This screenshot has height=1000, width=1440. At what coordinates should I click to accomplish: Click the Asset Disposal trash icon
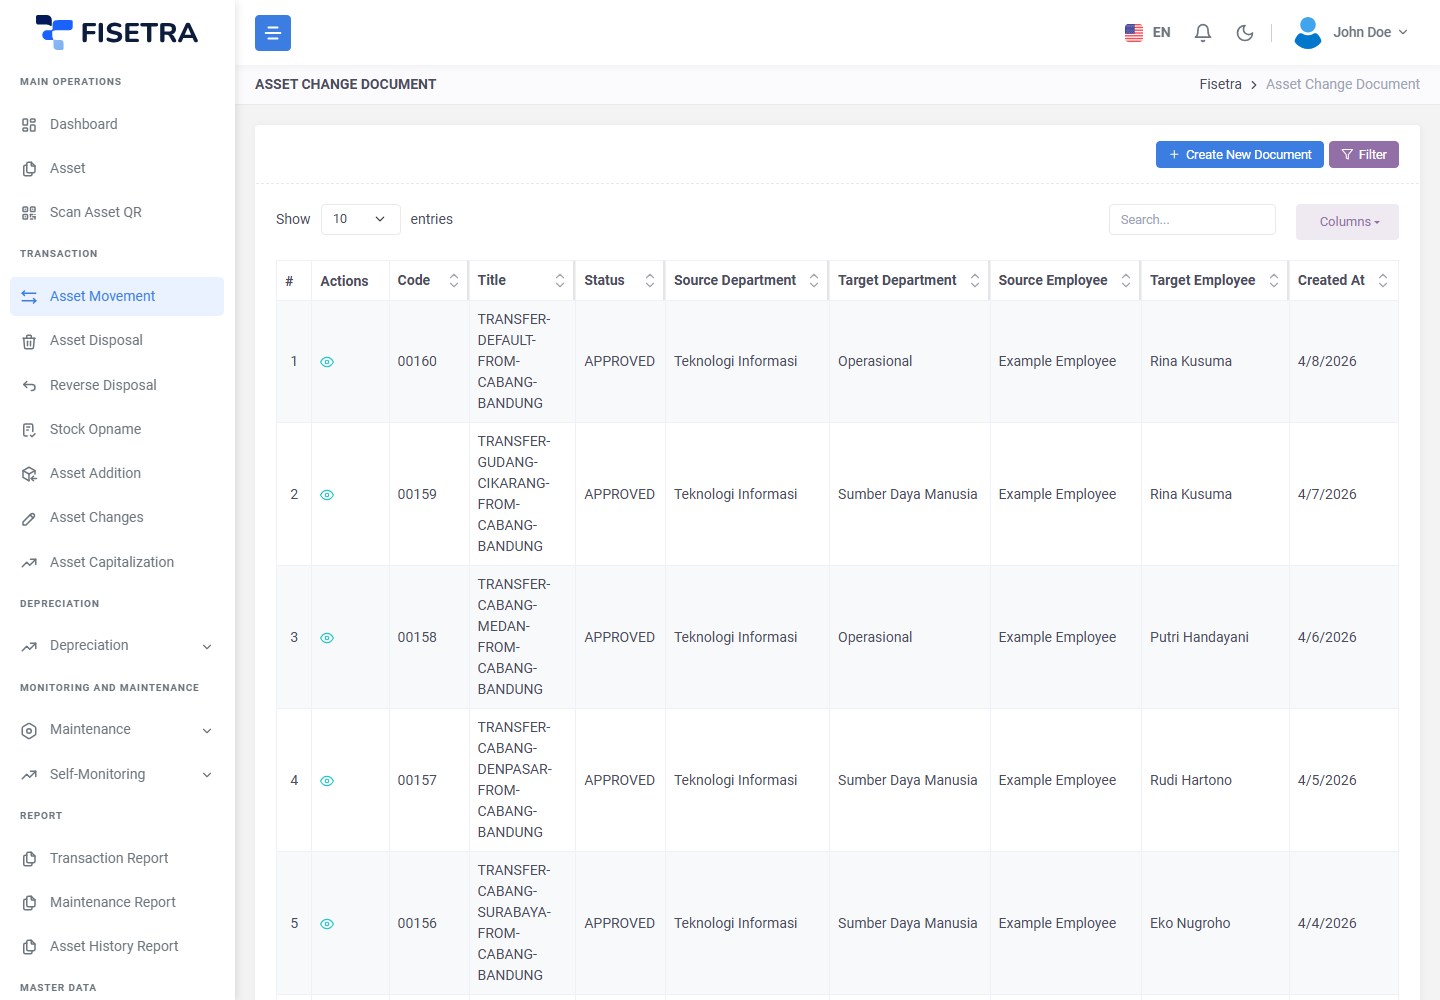[x=29, y=341]
